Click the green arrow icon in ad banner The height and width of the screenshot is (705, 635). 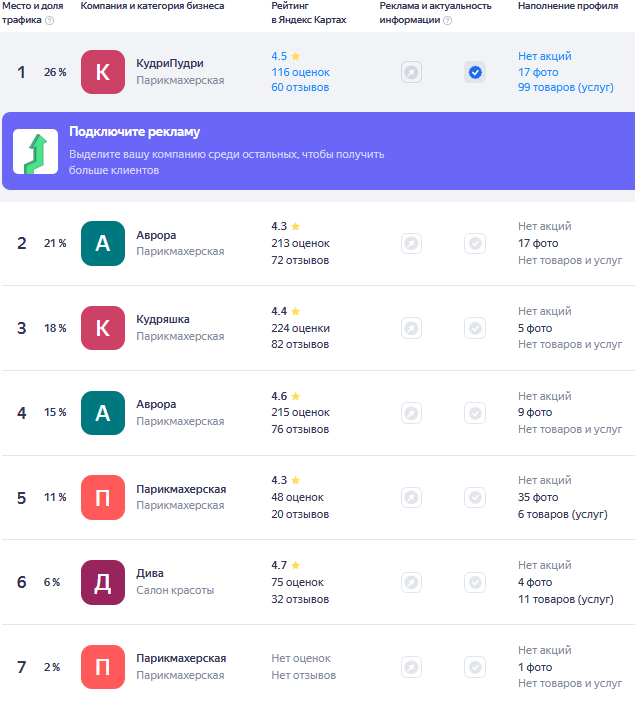tap(36, 152)
